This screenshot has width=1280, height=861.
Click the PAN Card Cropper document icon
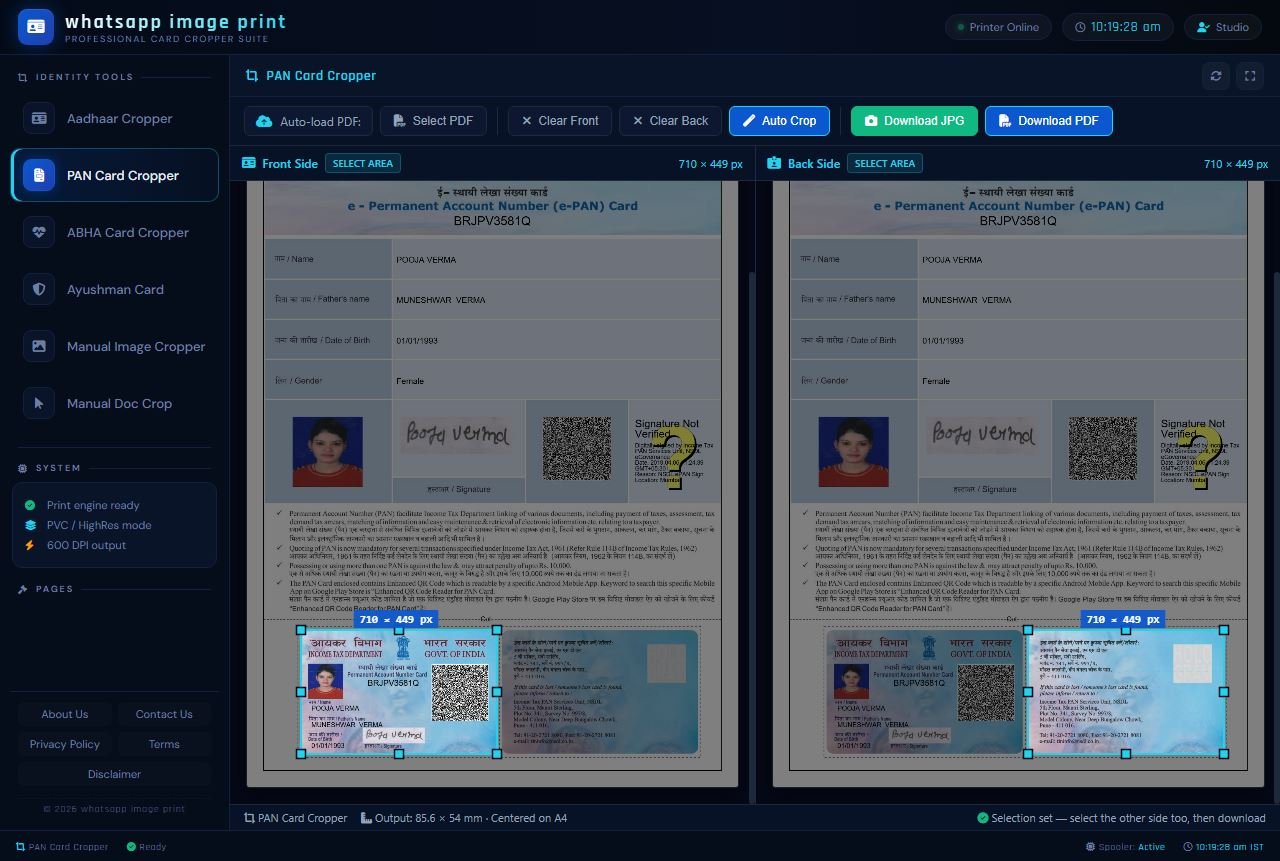pos(39,175)
